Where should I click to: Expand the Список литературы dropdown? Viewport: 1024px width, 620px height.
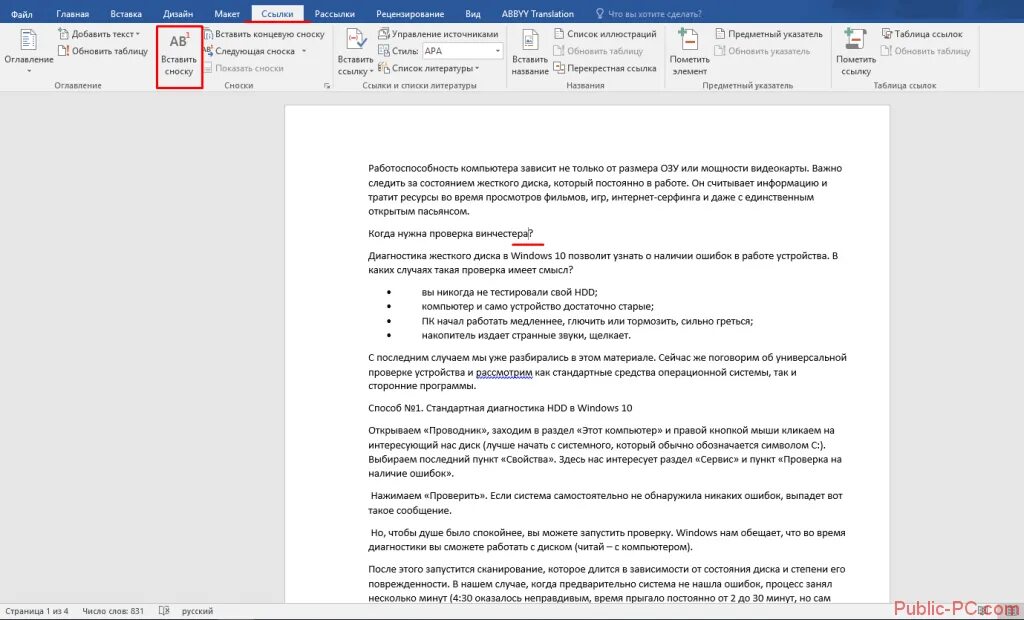coord(428,68)
